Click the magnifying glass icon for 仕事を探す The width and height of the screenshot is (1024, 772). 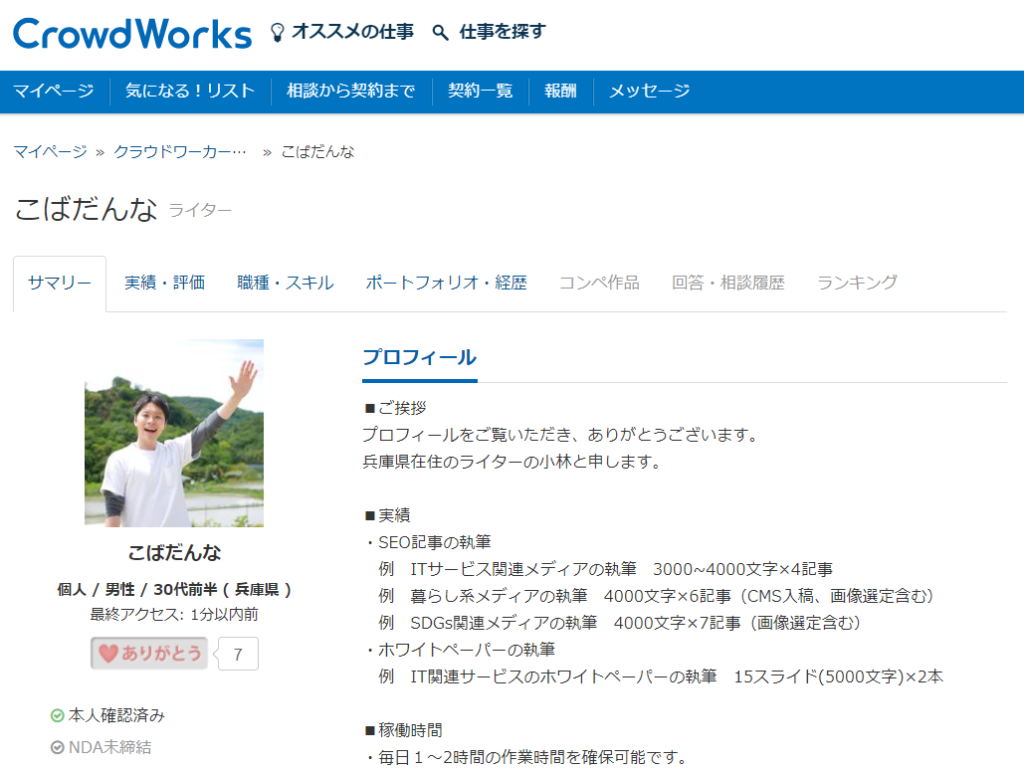[439, 31]
